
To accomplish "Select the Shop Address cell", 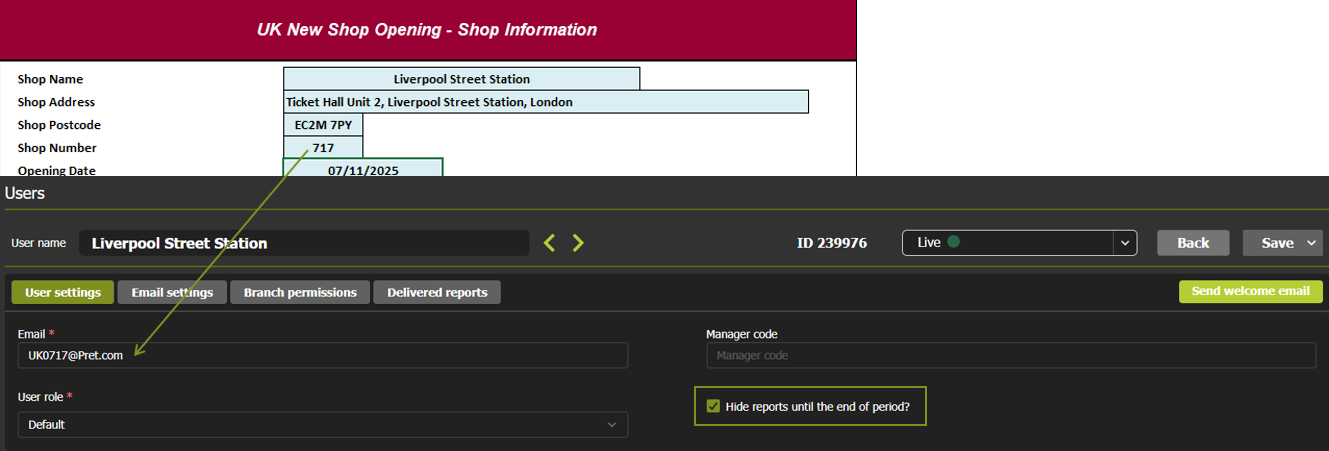I will click(546, 102).
